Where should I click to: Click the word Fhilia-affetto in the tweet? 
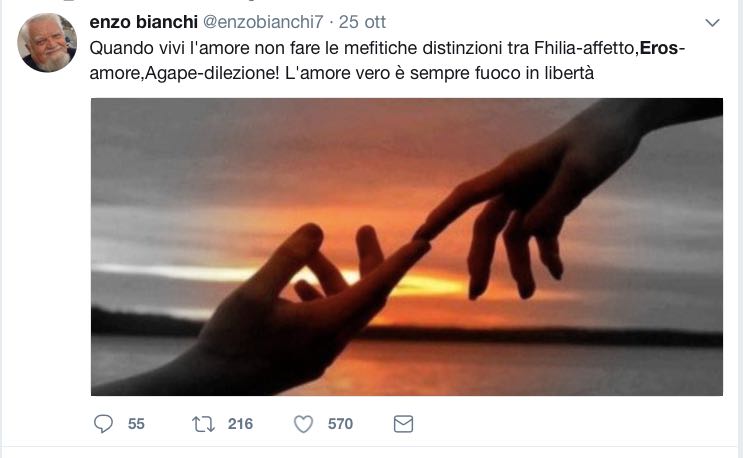[584, 48]
